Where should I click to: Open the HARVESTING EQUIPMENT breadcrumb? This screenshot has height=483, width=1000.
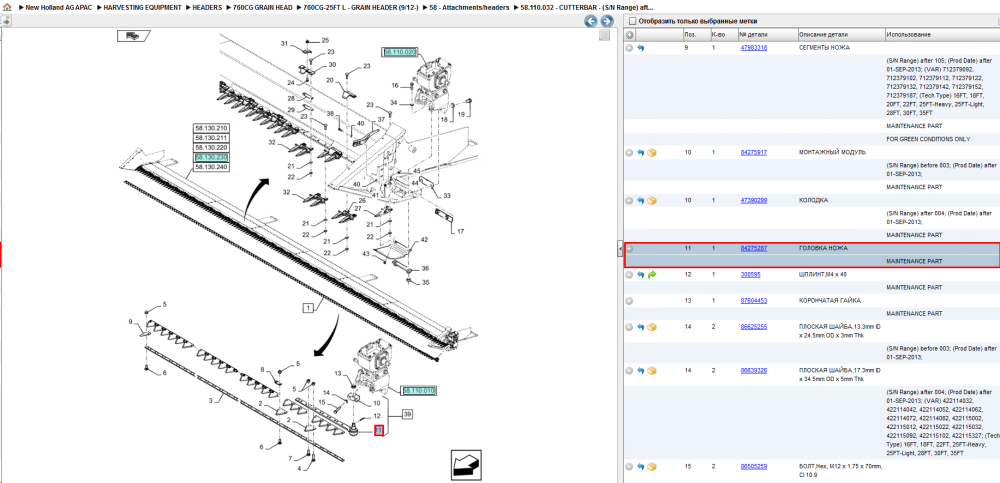click(x=140, y=7)
